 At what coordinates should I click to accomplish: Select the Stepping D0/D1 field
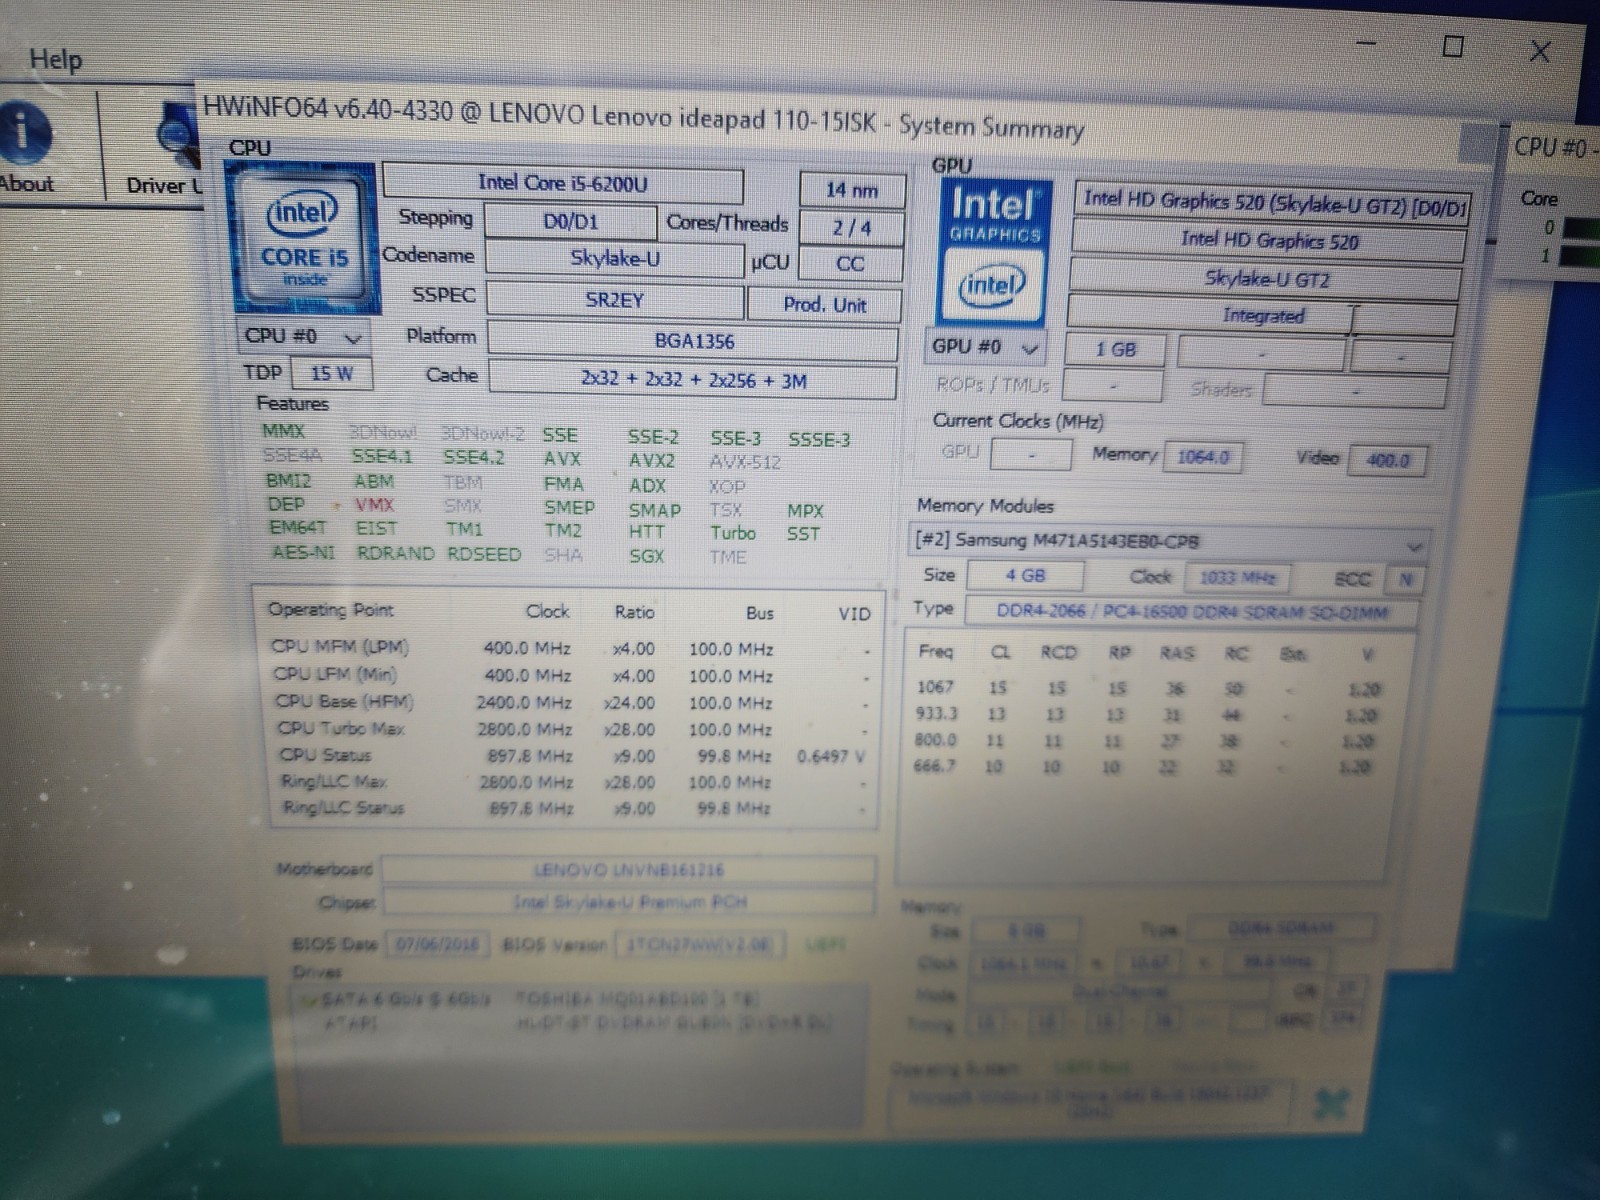[x=570, y=221]
